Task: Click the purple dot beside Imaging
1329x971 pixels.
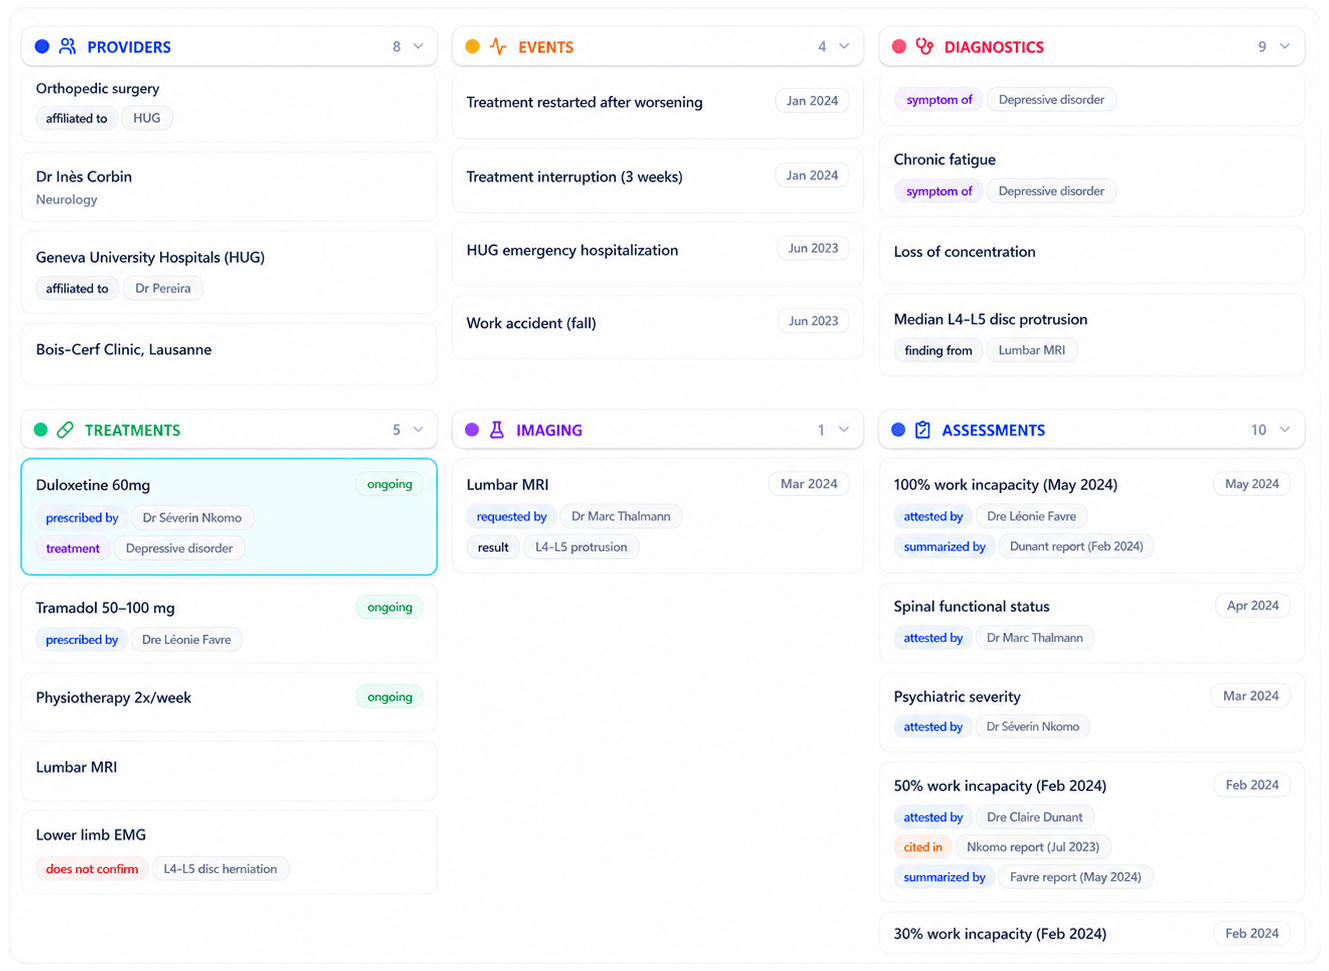Action: (x=472, y=430)
